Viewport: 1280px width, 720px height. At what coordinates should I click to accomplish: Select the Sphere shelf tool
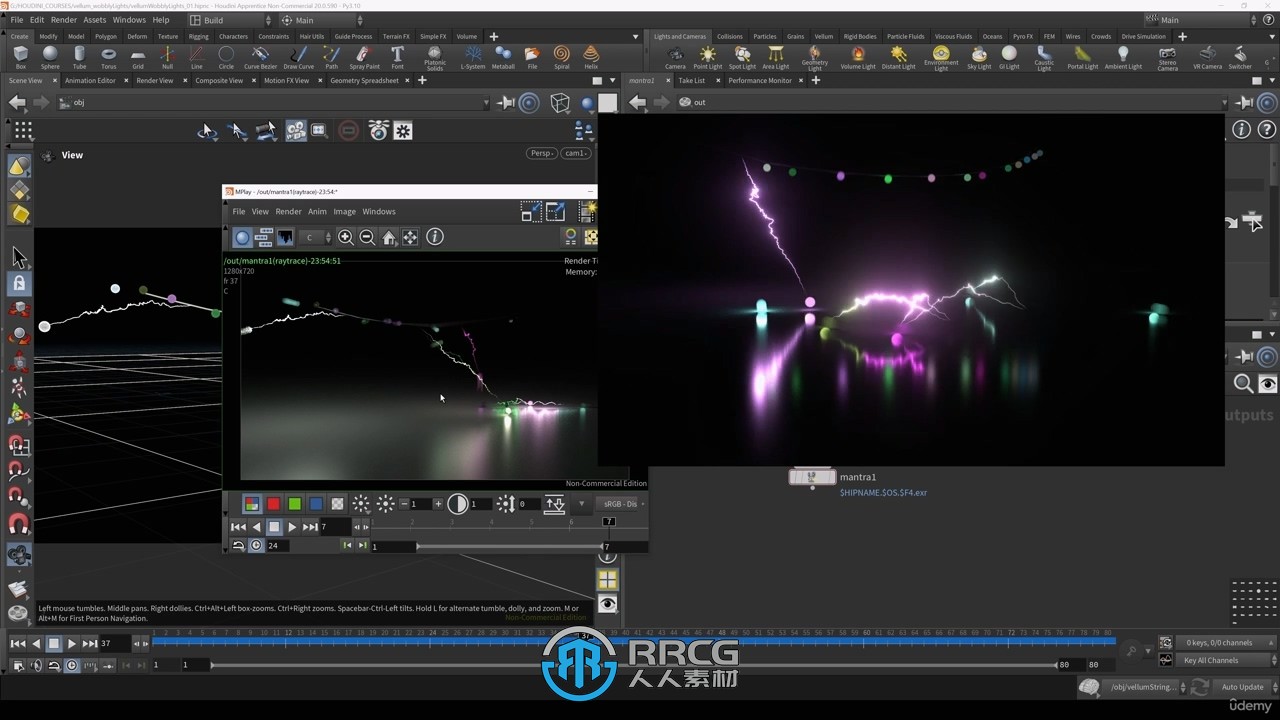coord(50,57)
